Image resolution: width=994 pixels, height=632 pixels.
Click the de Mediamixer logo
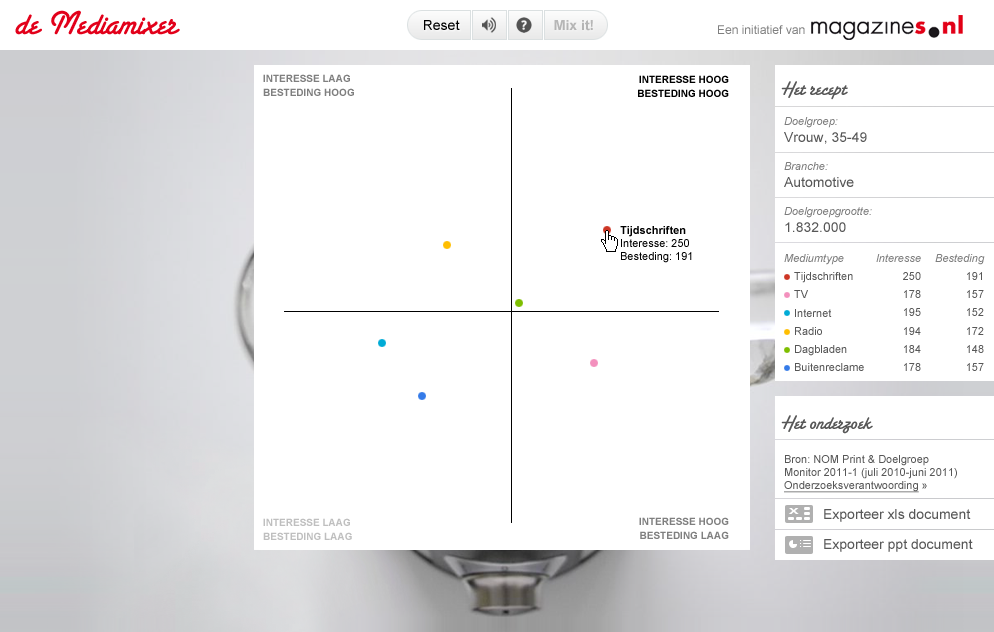[x=97, y=24]
